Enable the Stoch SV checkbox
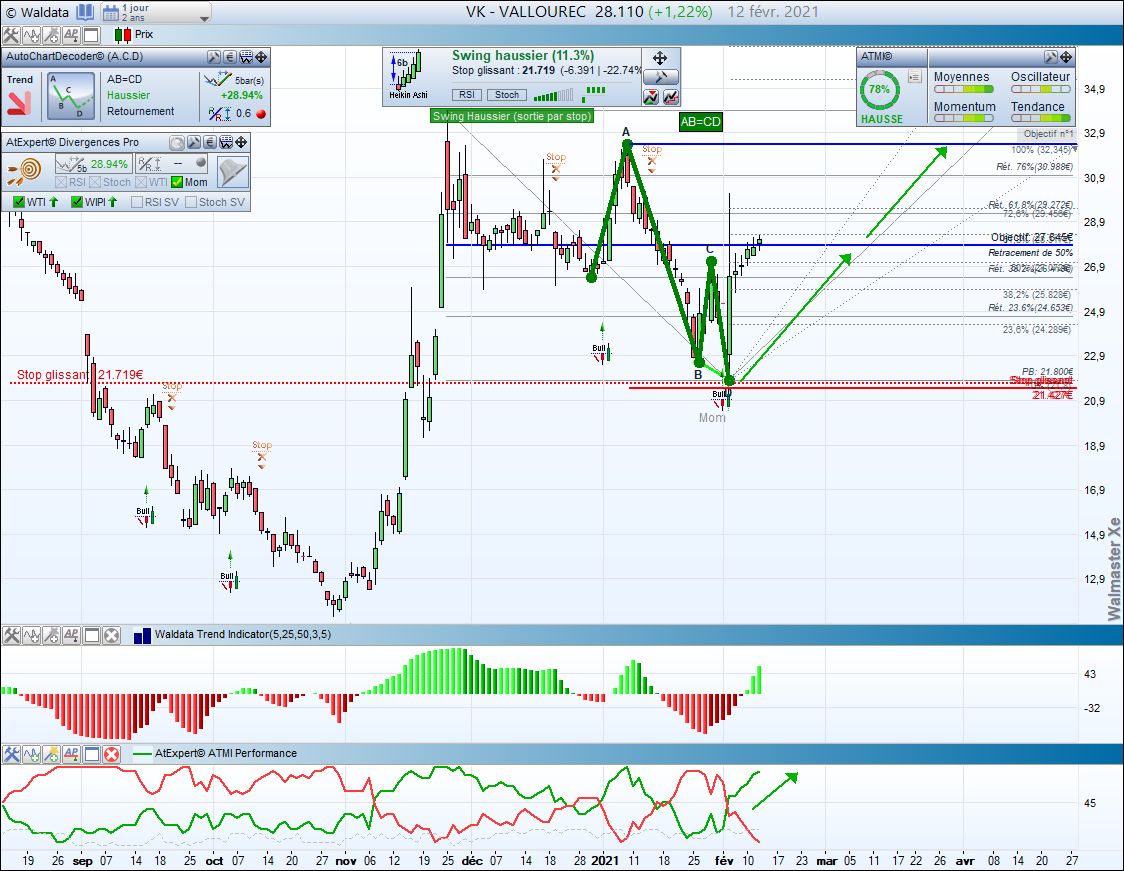This screenshot has height=871, width=1124. coord(191,202)
